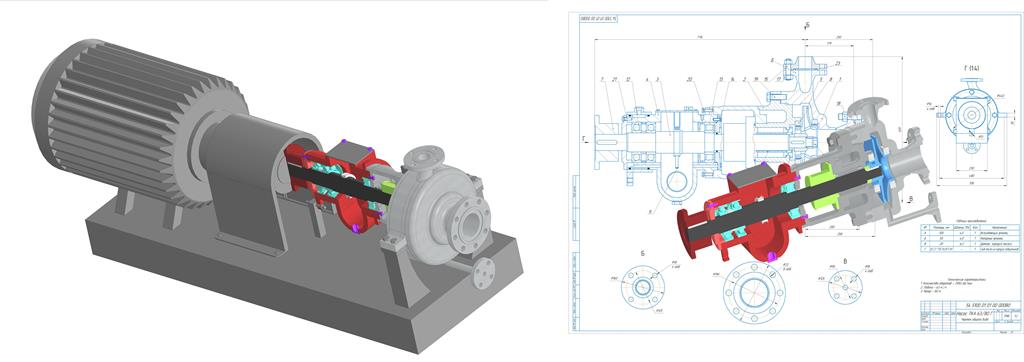Select the circular flange view under label "Б"
Viewport: 1024px width, 362px height.
click(643, 287)
